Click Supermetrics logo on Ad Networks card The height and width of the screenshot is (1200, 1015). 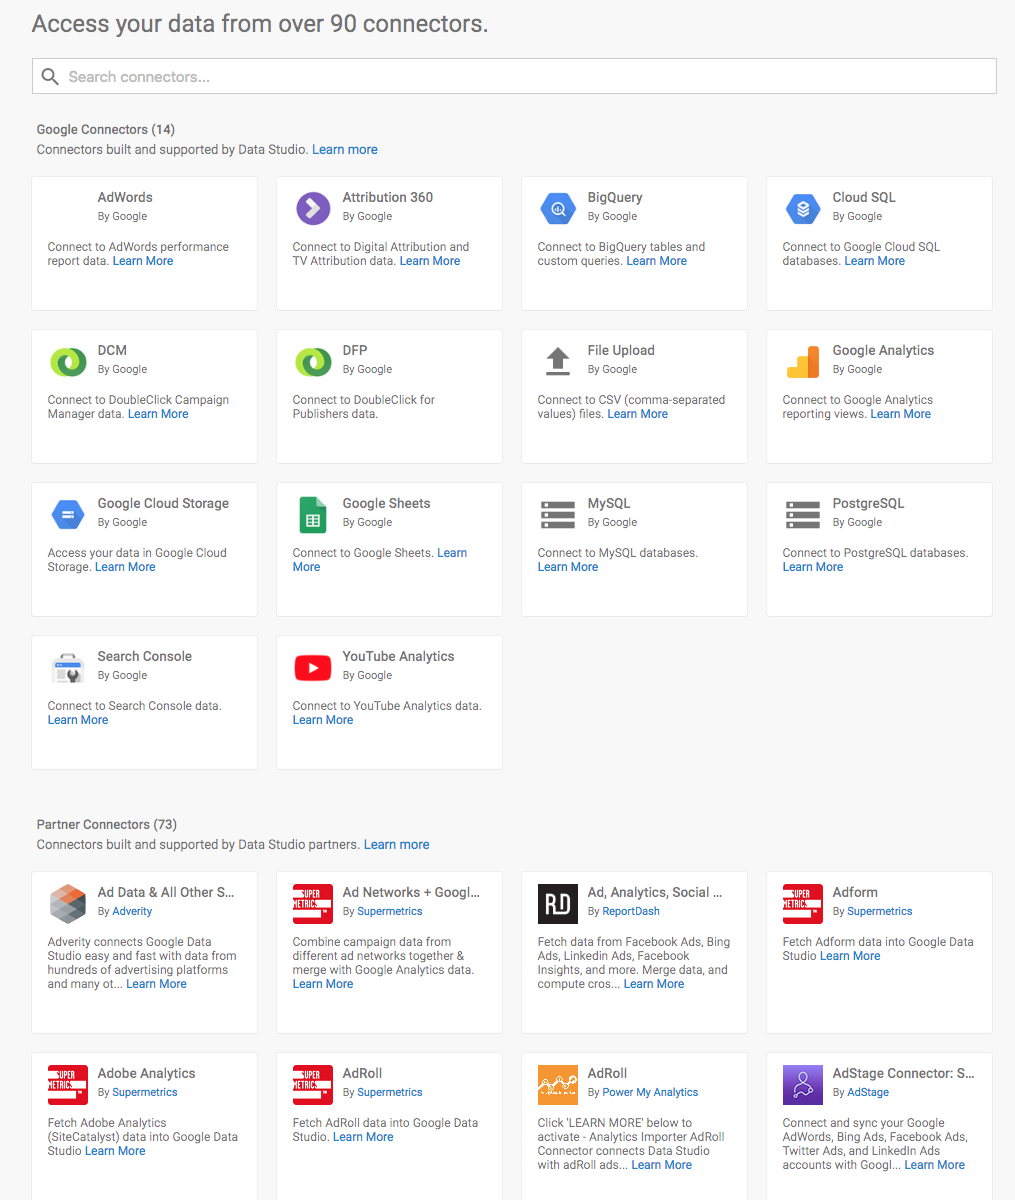click(x=313, y=903)
